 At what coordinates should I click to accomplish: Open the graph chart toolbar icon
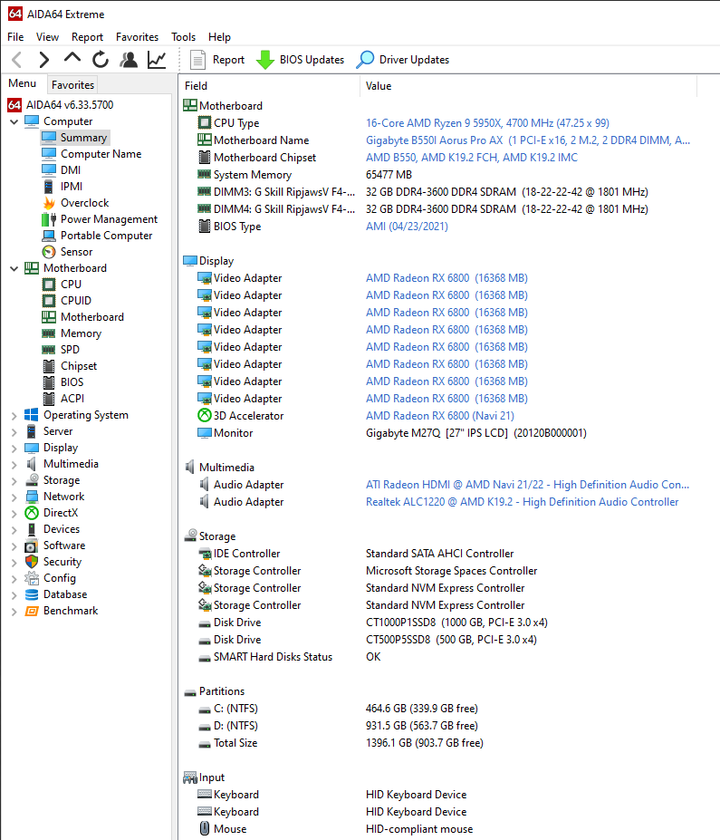click(x=157, y=59)
